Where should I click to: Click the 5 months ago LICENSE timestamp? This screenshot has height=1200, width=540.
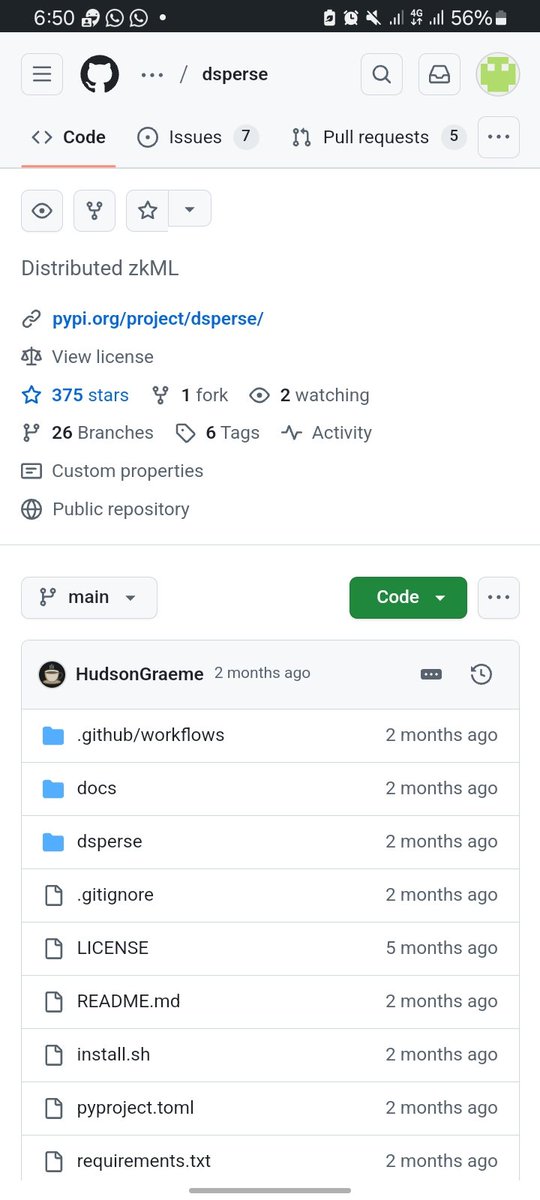point(442,948)
